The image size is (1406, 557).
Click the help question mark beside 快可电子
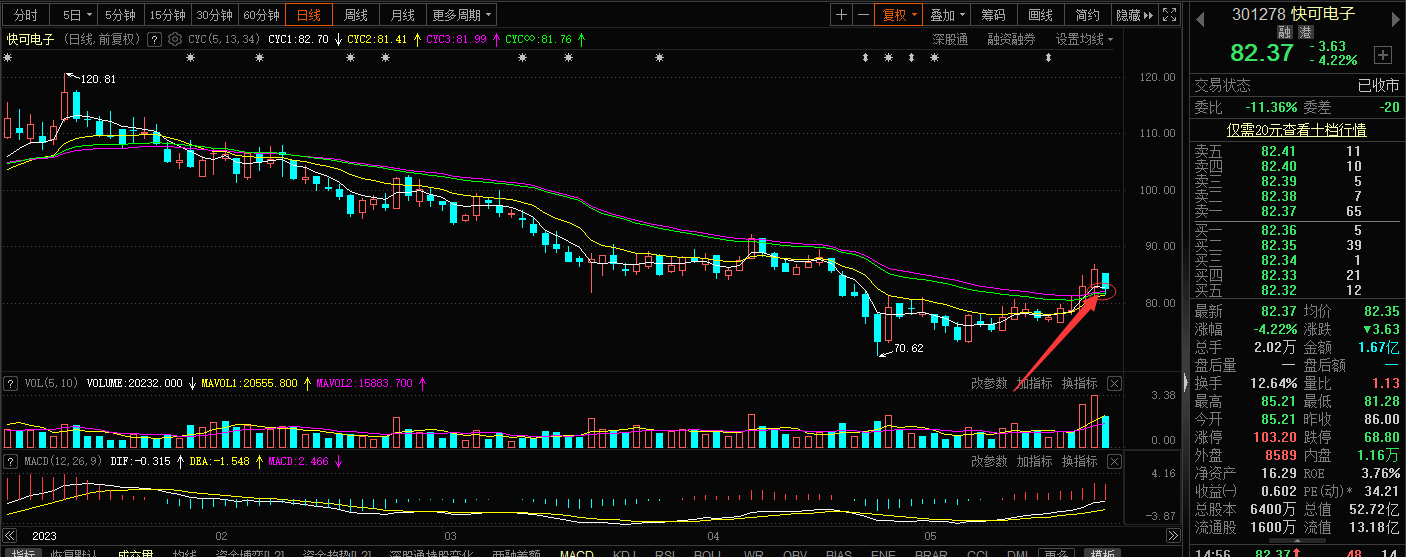154,39
